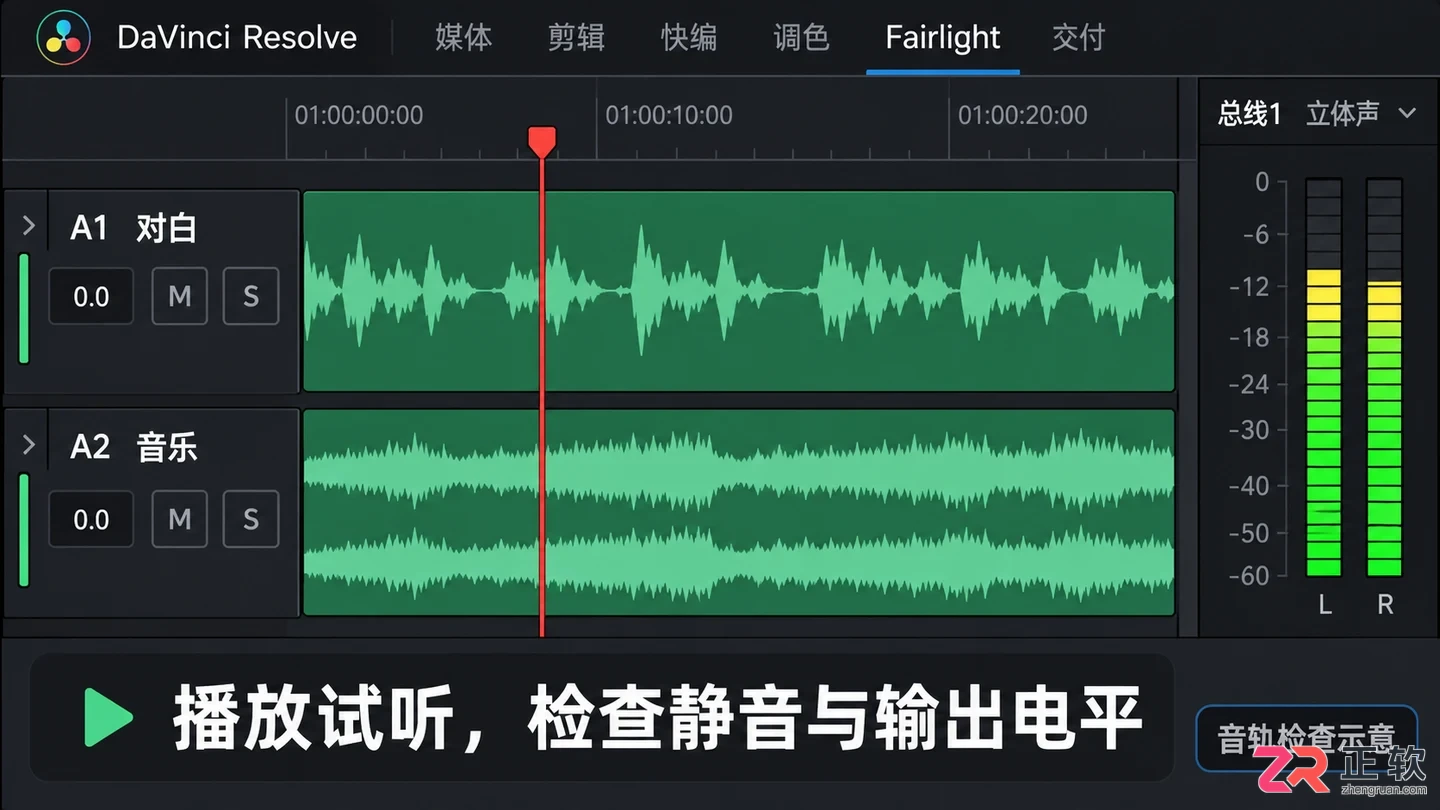Expand the A1 对白 track header
Image resolution: width=1440 pixels, height=810 pixels.
(28, 226)
